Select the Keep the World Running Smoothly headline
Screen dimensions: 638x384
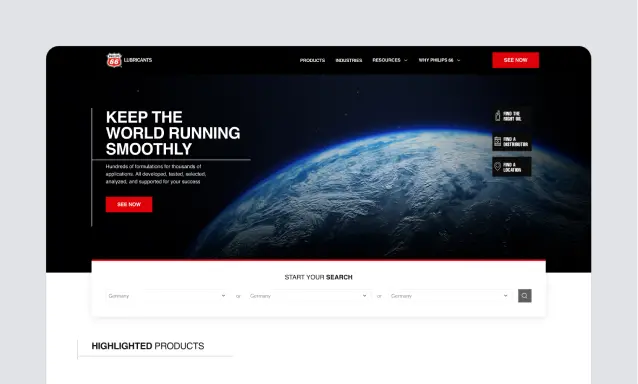(x=173, y=133)
